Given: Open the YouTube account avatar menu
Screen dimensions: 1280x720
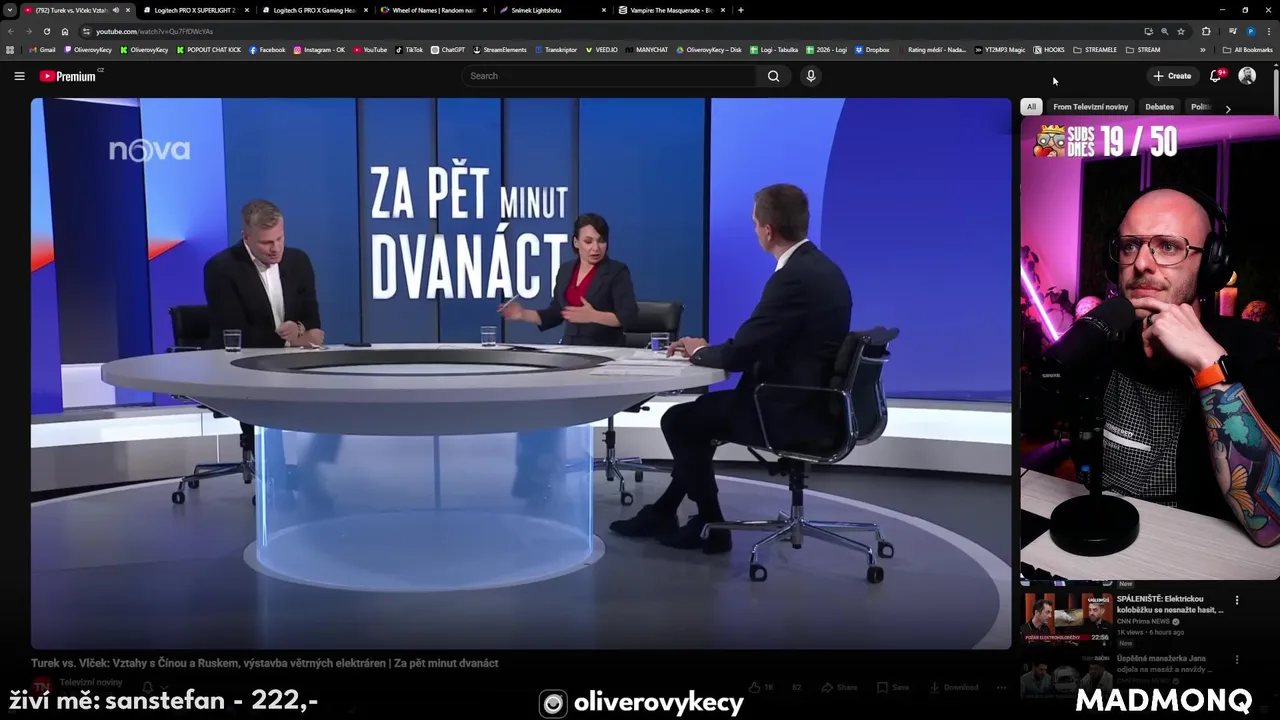Looking at the screenshot, I should coord(1247,76).
